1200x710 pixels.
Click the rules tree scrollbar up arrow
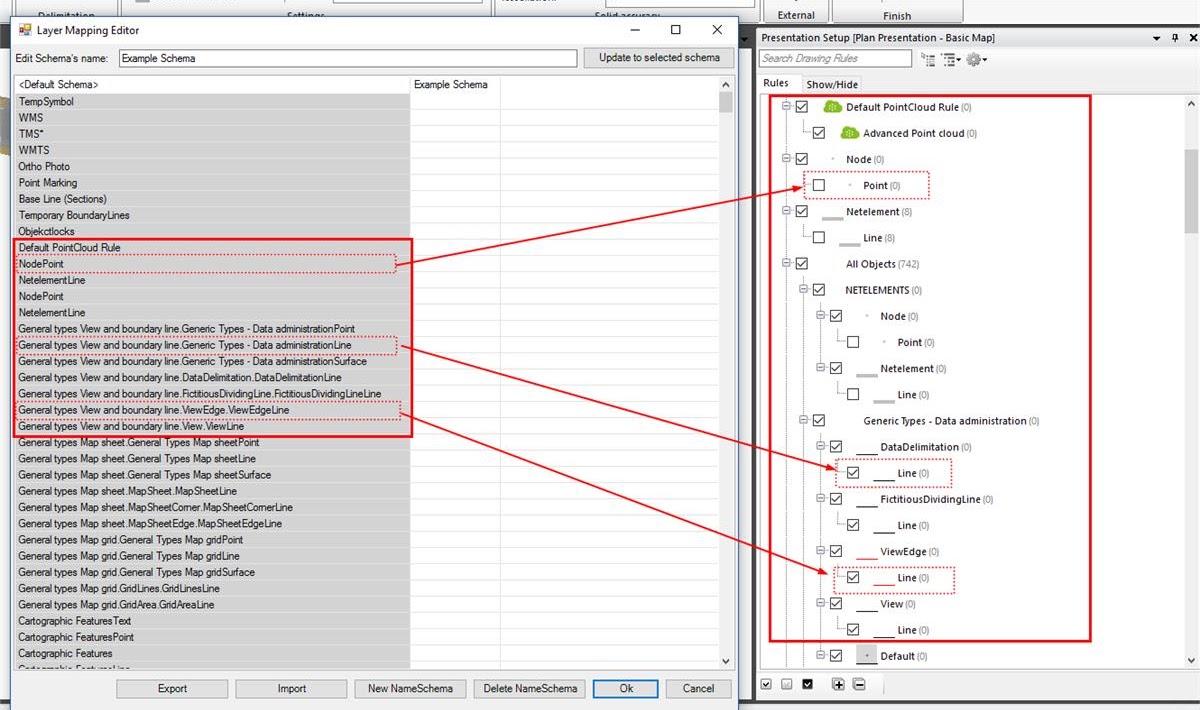1191,104
